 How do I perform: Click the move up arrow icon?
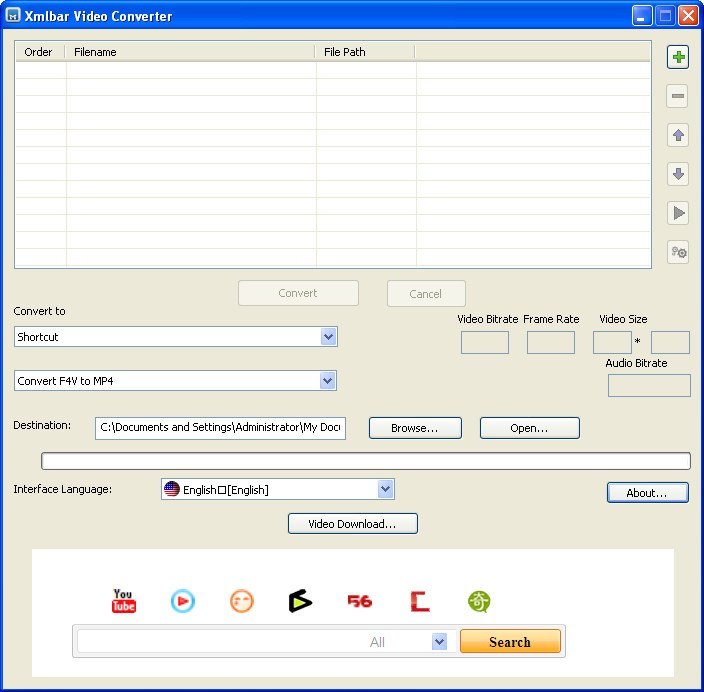click(x=678, y=135)
